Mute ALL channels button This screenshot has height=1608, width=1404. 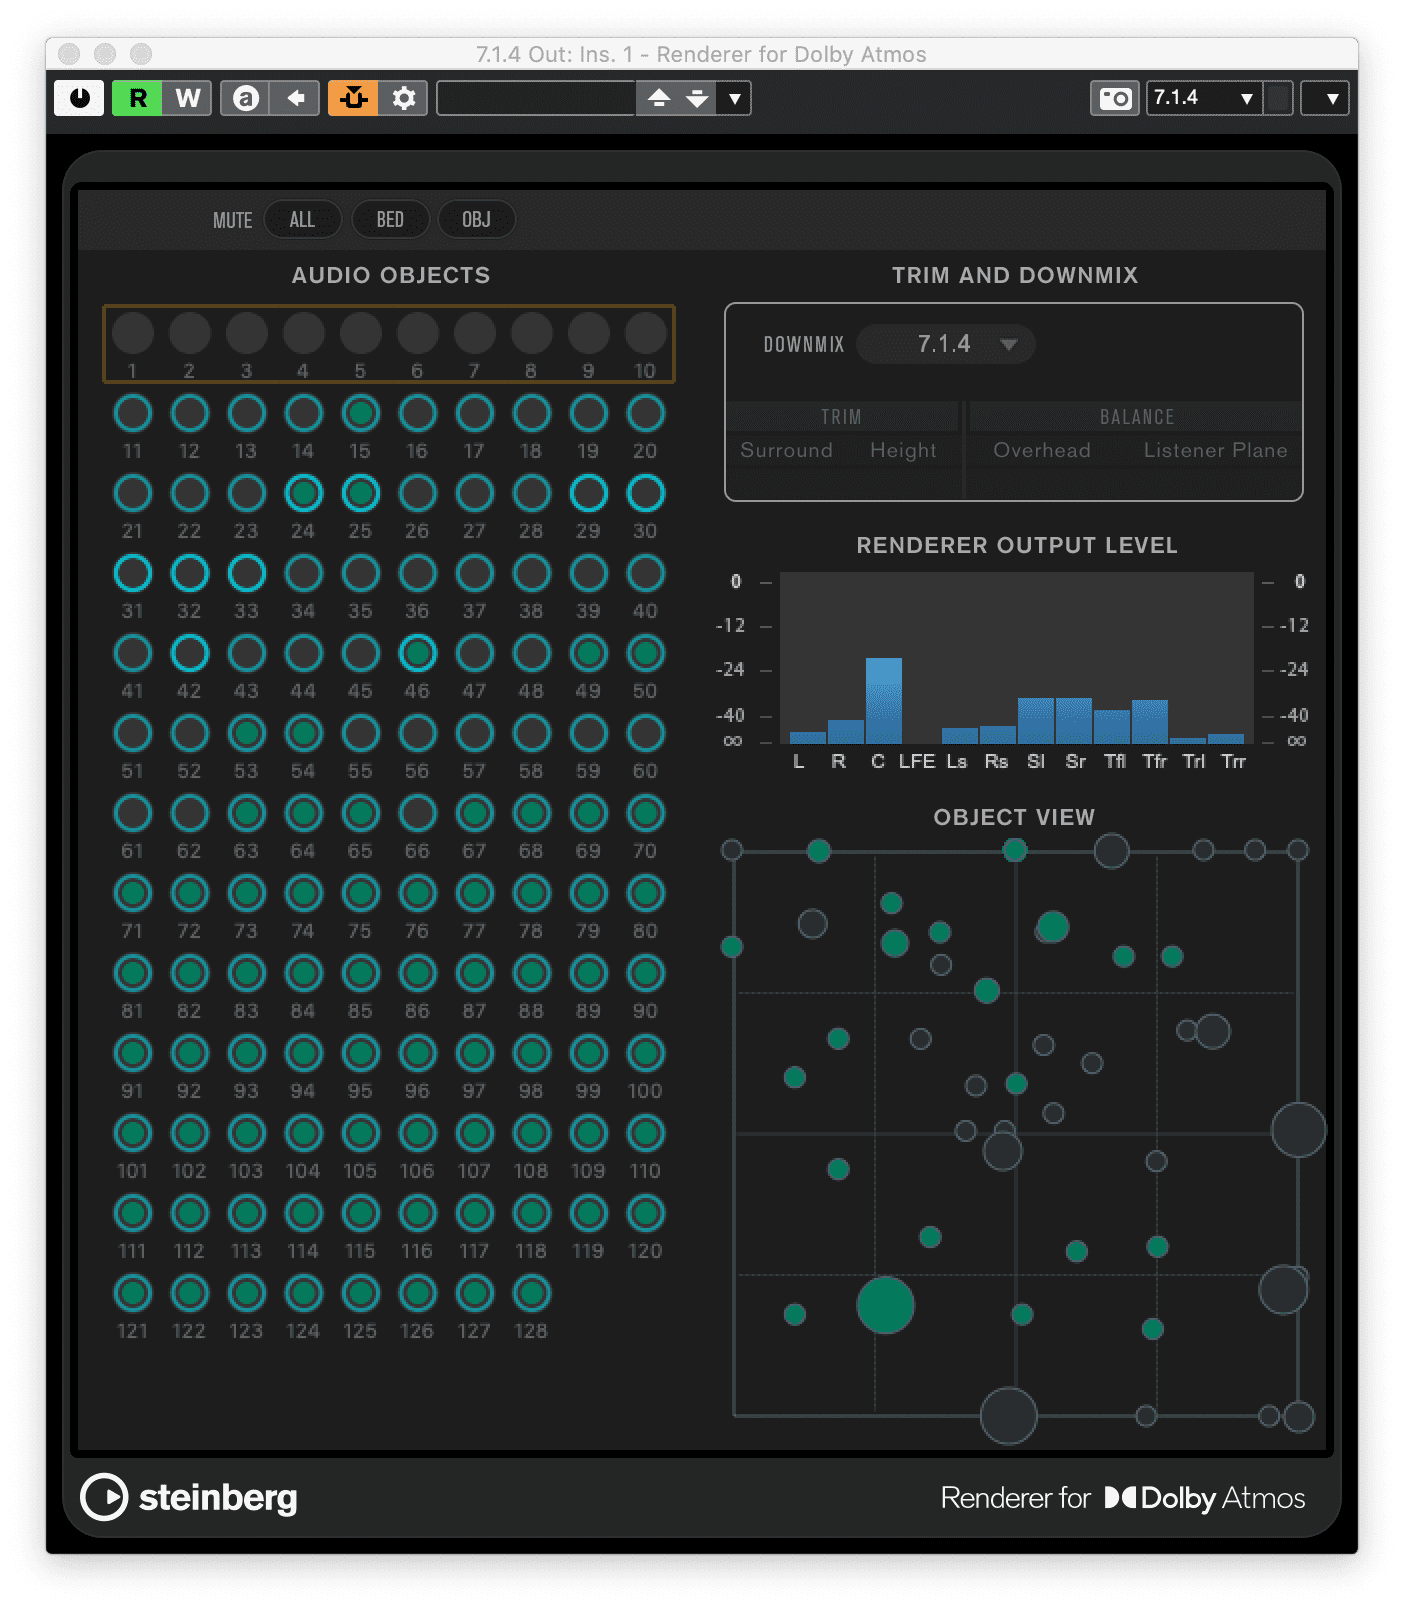(x=302, y=219)
